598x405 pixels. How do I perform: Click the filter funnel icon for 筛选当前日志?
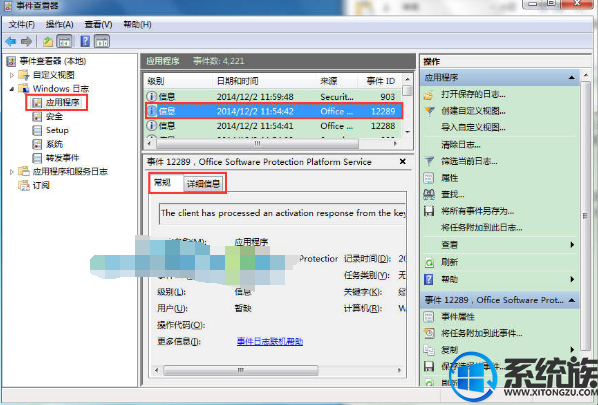429,161
